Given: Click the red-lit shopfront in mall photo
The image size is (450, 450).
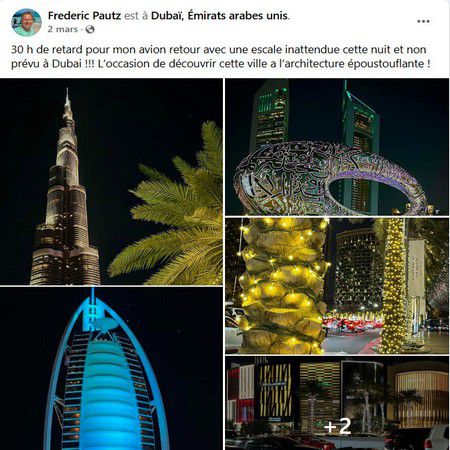Looking at the screenshot, I should (x=240, y=393).
